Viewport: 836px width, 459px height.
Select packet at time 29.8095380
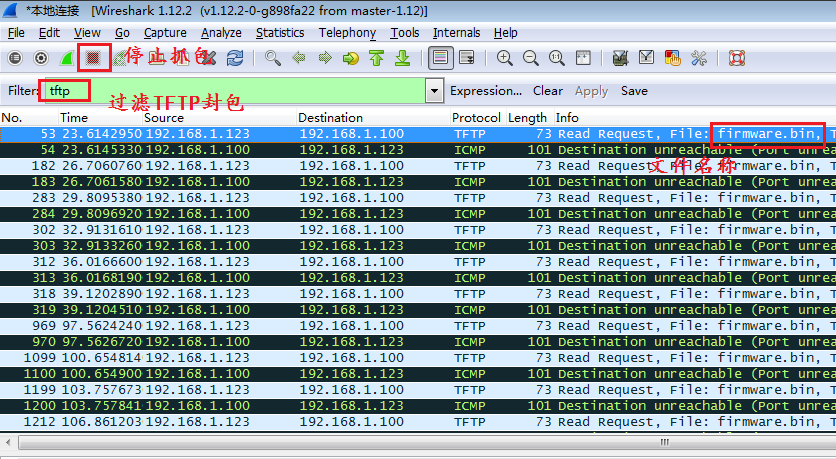point(418,198)
